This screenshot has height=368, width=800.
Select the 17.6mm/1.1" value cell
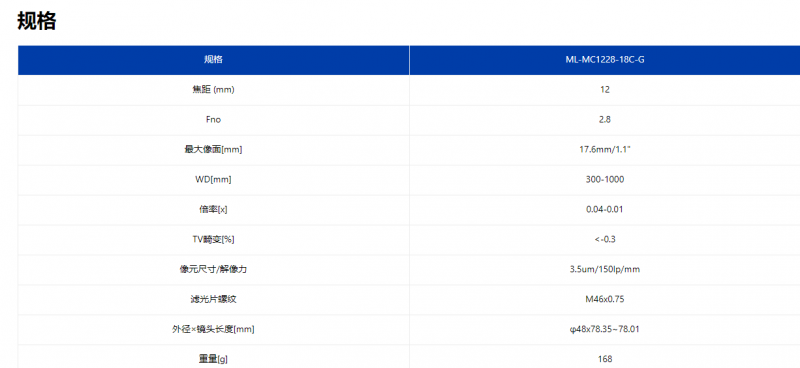coord(605,150)
